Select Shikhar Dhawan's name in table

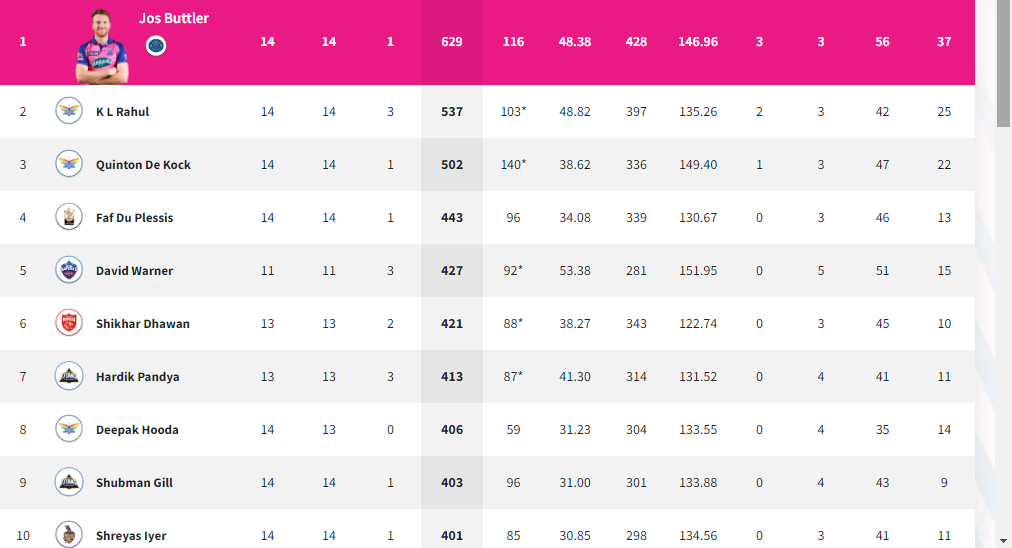pos(143,323)
